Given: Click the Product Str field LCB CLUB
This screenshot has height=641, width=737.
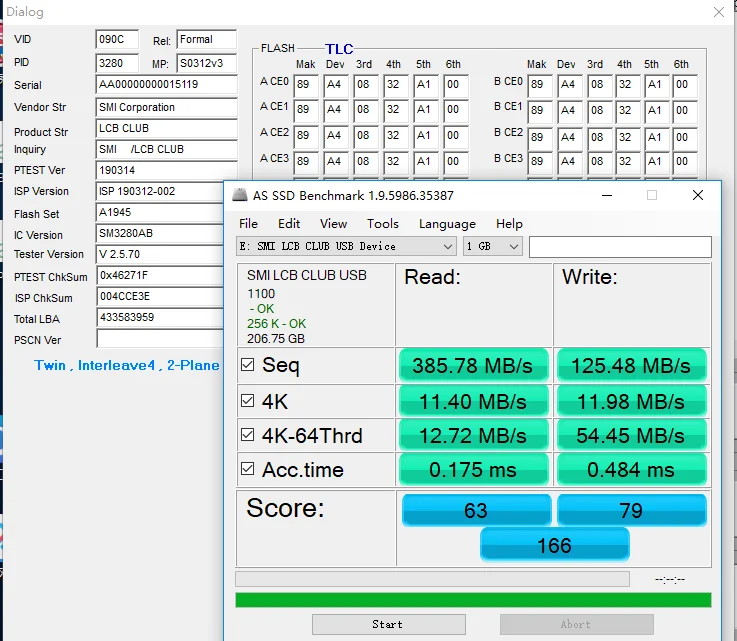Looking at the screenshot, I should (x=166, y=128).
